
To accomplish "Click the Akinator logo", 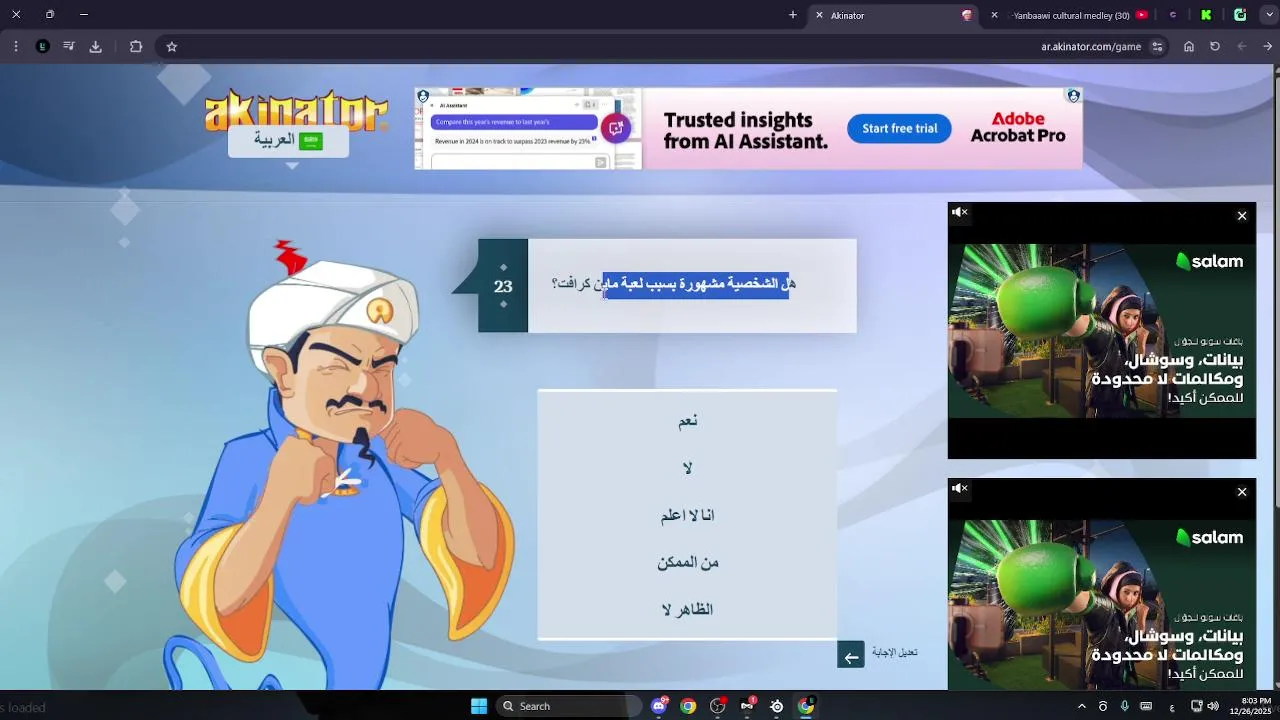I will 296,110.
